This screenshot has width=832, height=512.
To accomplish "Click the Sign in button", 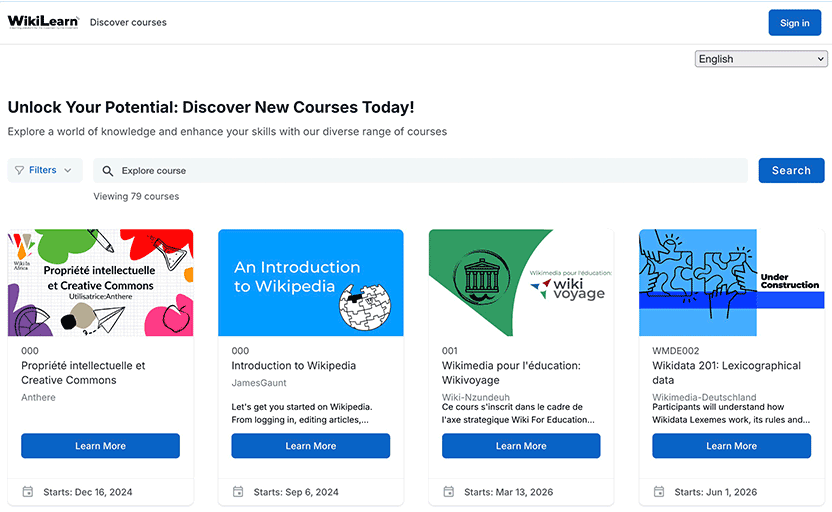I will tap(794, 23).
